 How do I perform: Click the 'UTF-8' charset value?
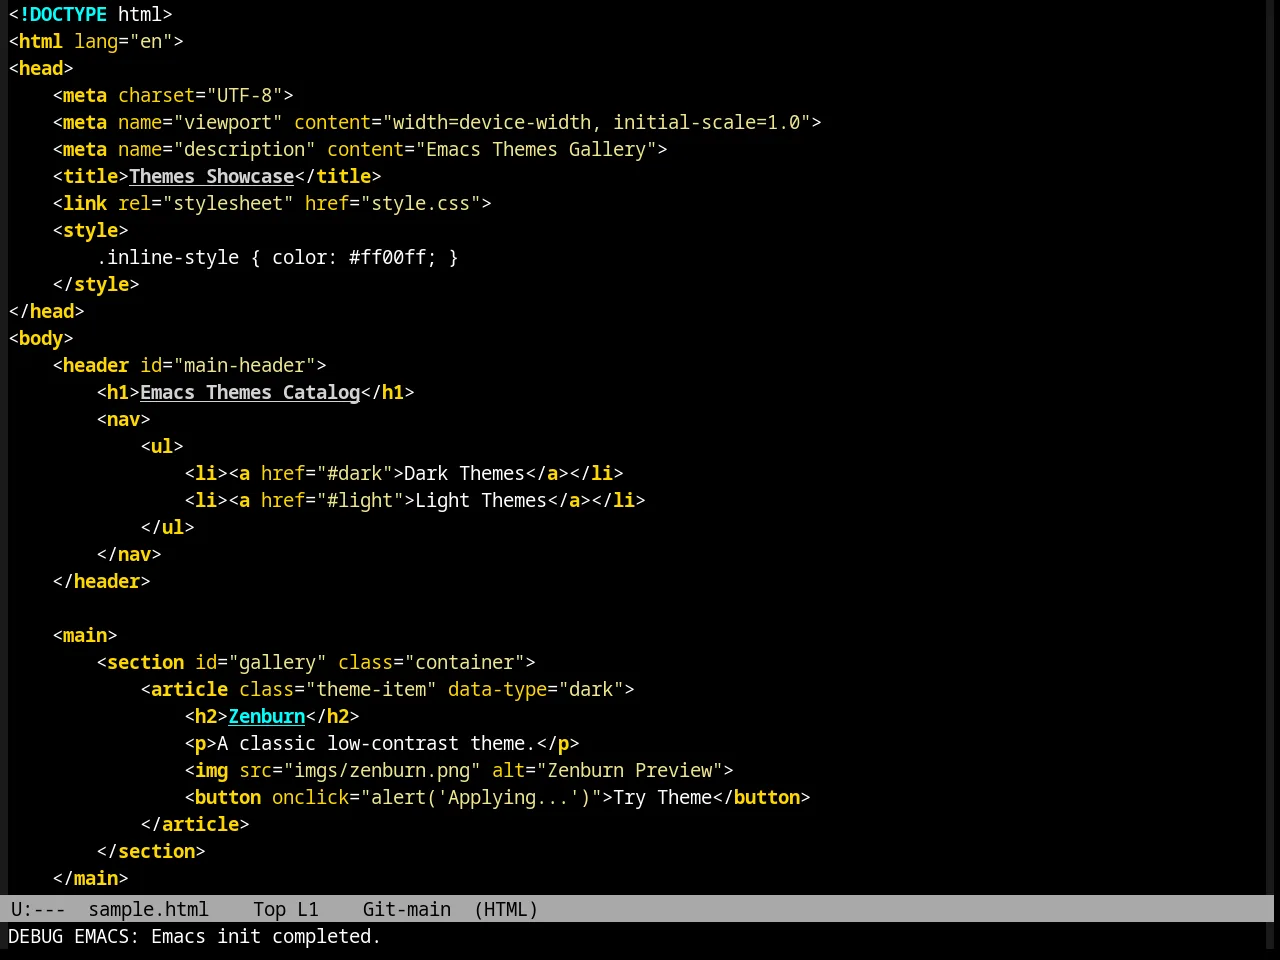245,95
